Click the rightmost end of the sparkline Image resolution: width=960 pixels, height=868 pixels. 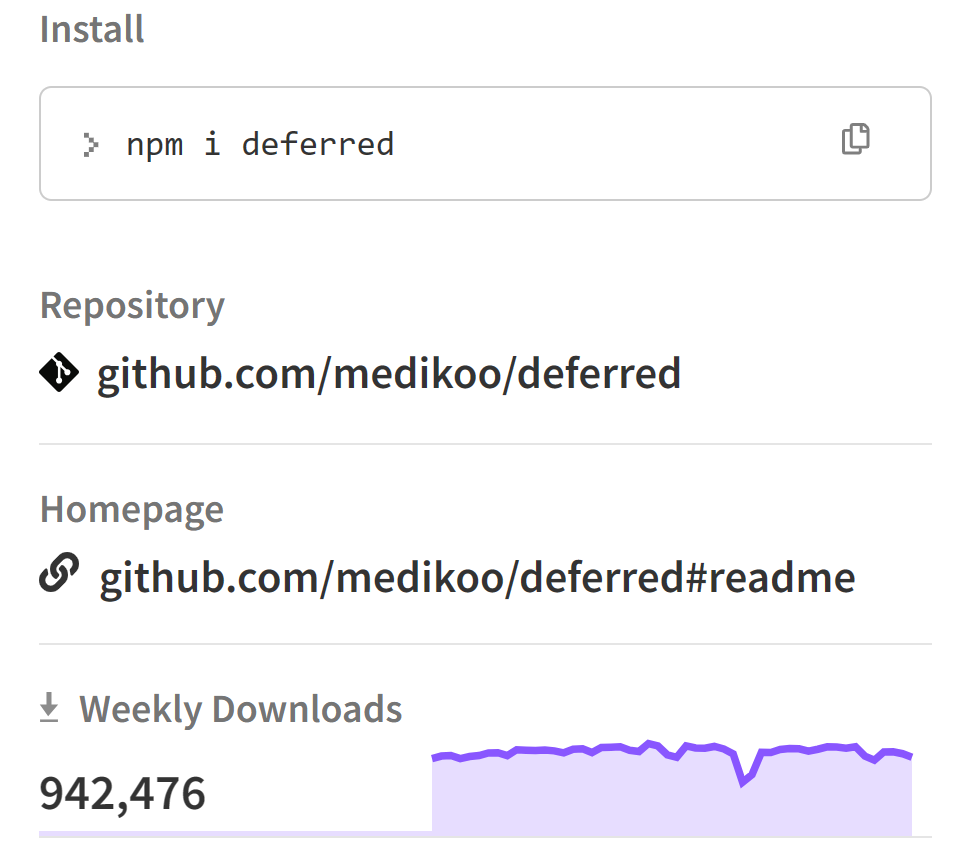(x=911, y=756)
